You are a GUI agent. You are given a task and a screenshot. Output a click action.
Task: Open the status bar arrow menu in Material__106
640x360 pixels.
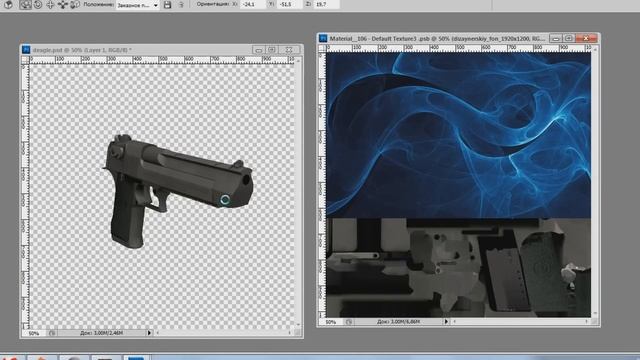446,322
